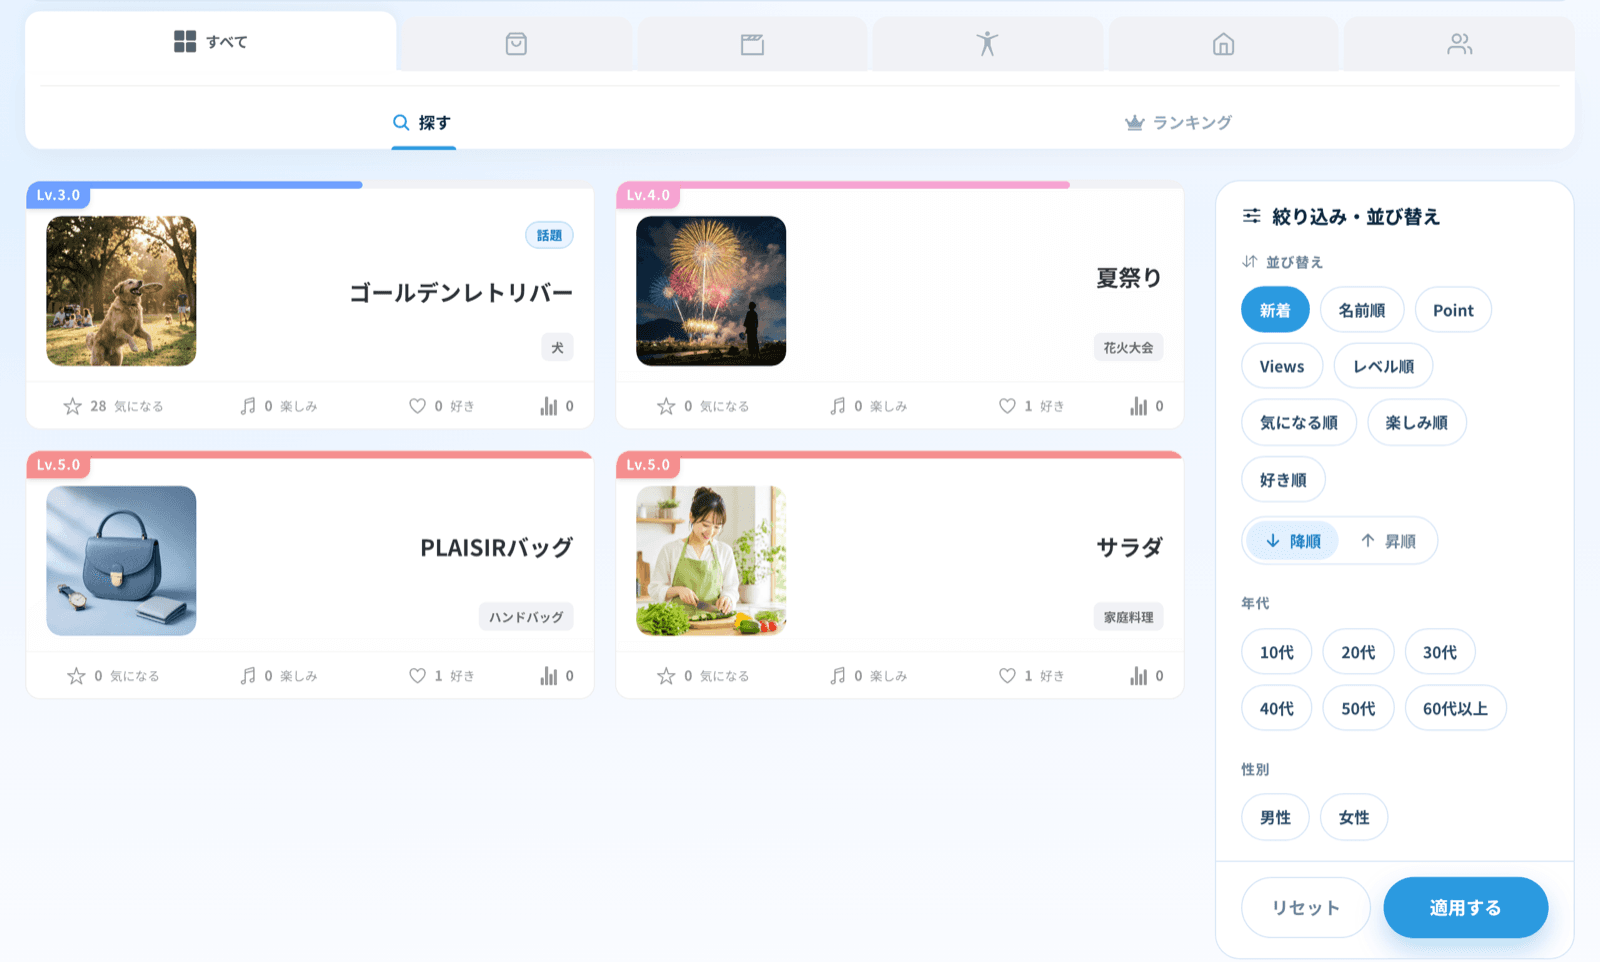This screenshot has height=962, width=1600.
Task: Click star 気になる icon on PLAISIRバッグ card
Action: [76, 676]
